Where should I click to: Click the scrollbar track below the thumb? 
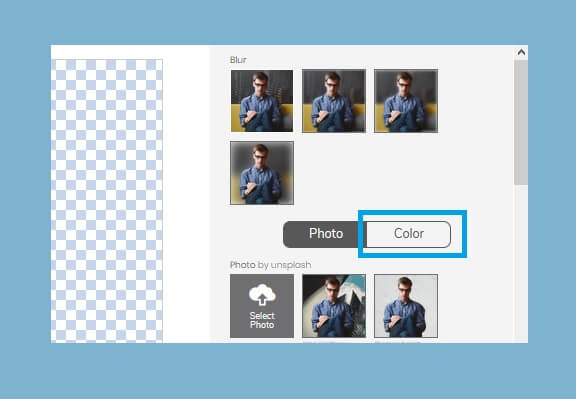point(521,264)
